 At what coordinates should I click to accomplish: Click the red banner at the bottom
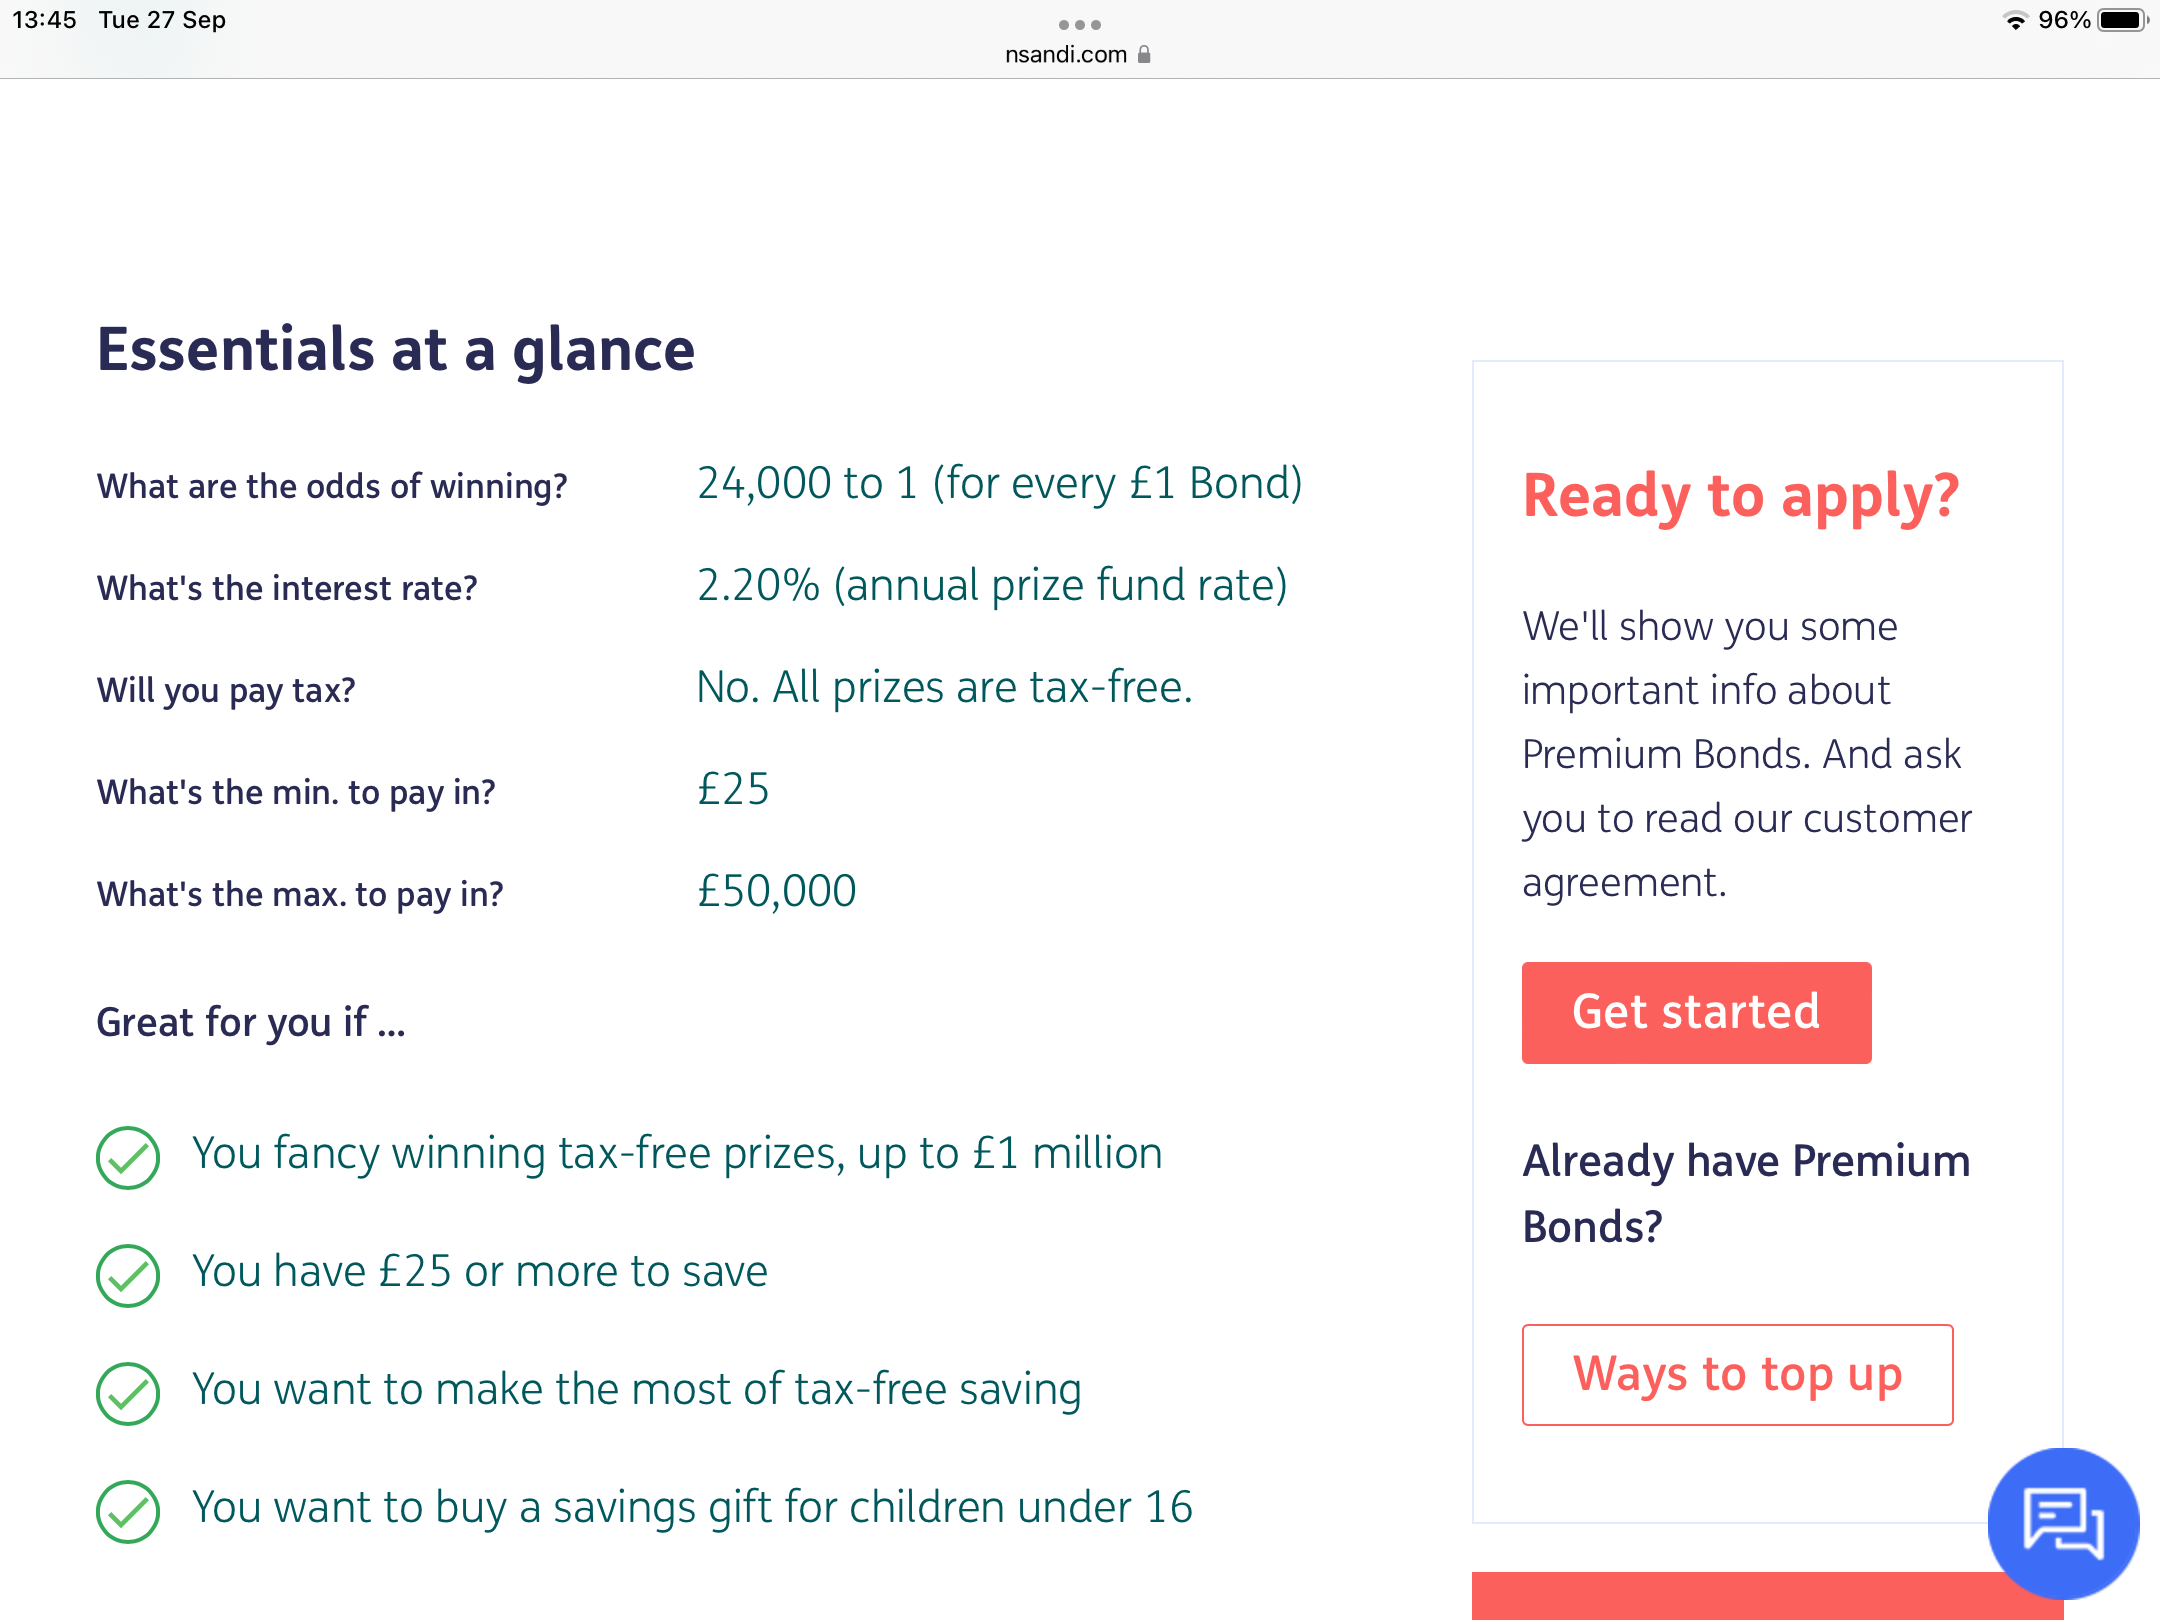coord(1730,1595)
